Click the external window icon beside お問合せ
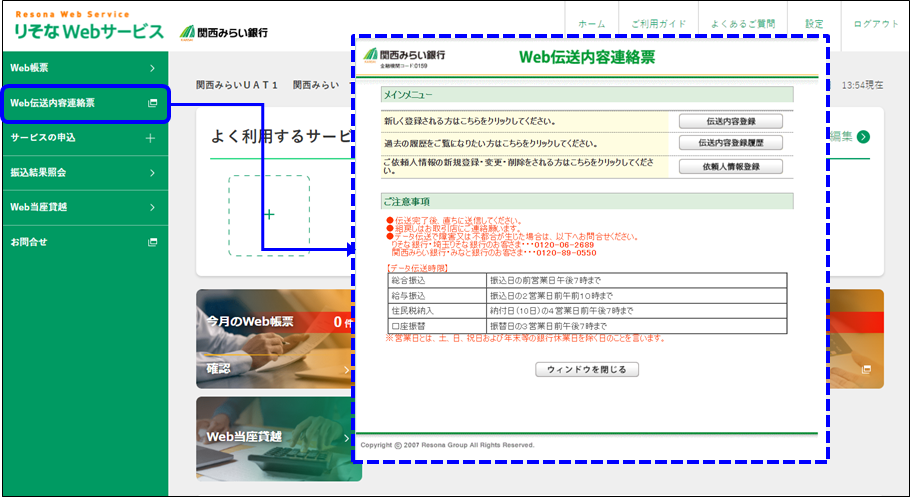Screen dimensions: 910x497 153,242
